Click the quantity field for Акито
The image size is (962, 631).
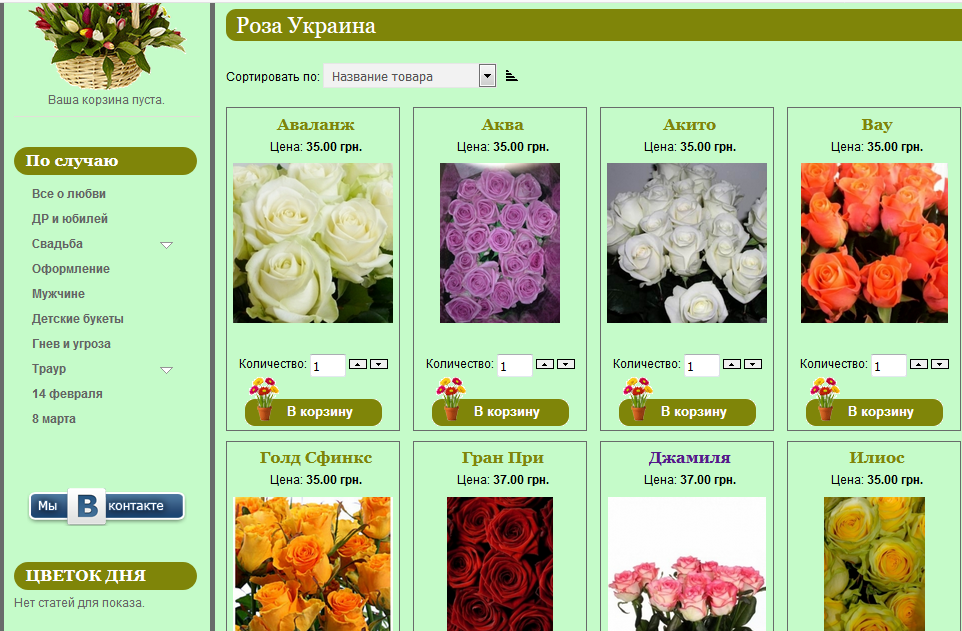701,366
